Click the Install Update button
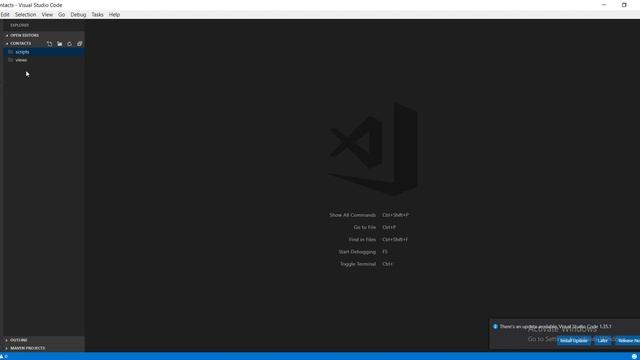The height and width of the screenshot is (360, 640). (x=573, y=340)
